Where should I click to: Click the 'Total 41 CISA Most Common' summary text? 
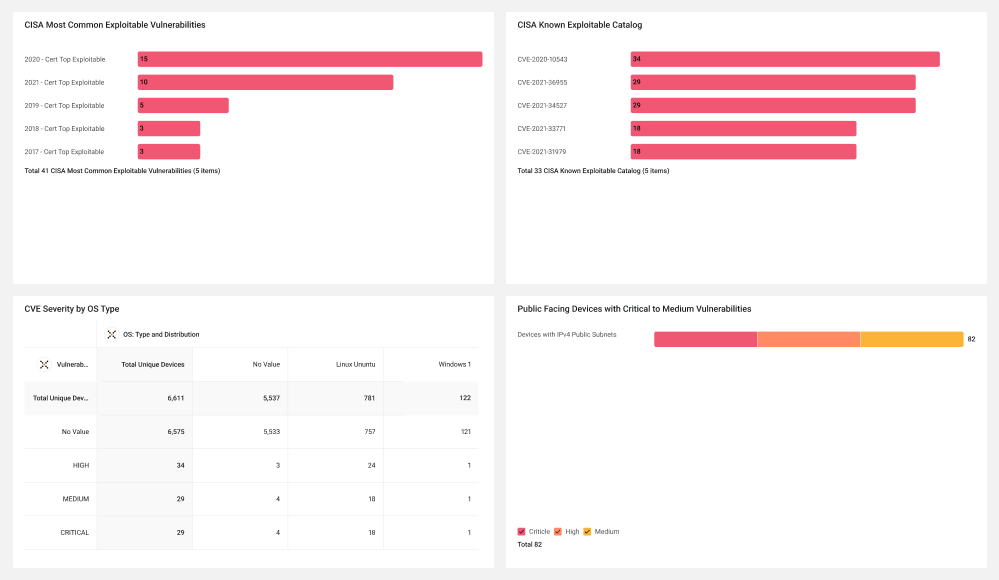(x=122, y=171)
